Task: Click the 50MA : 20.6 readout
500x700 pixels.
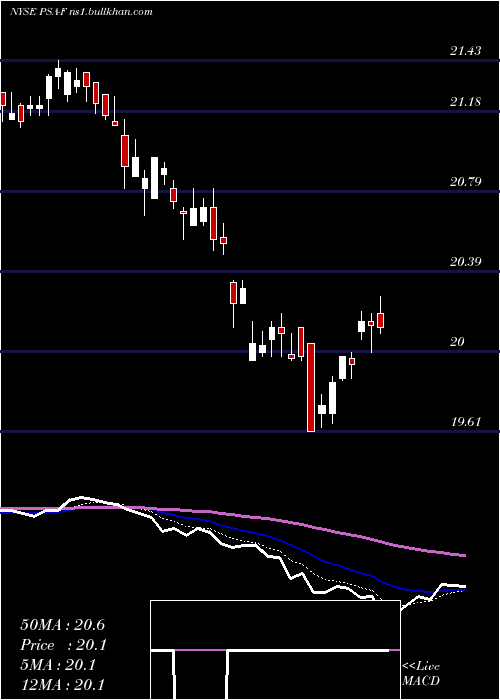Action: click(x=62, y=625)
